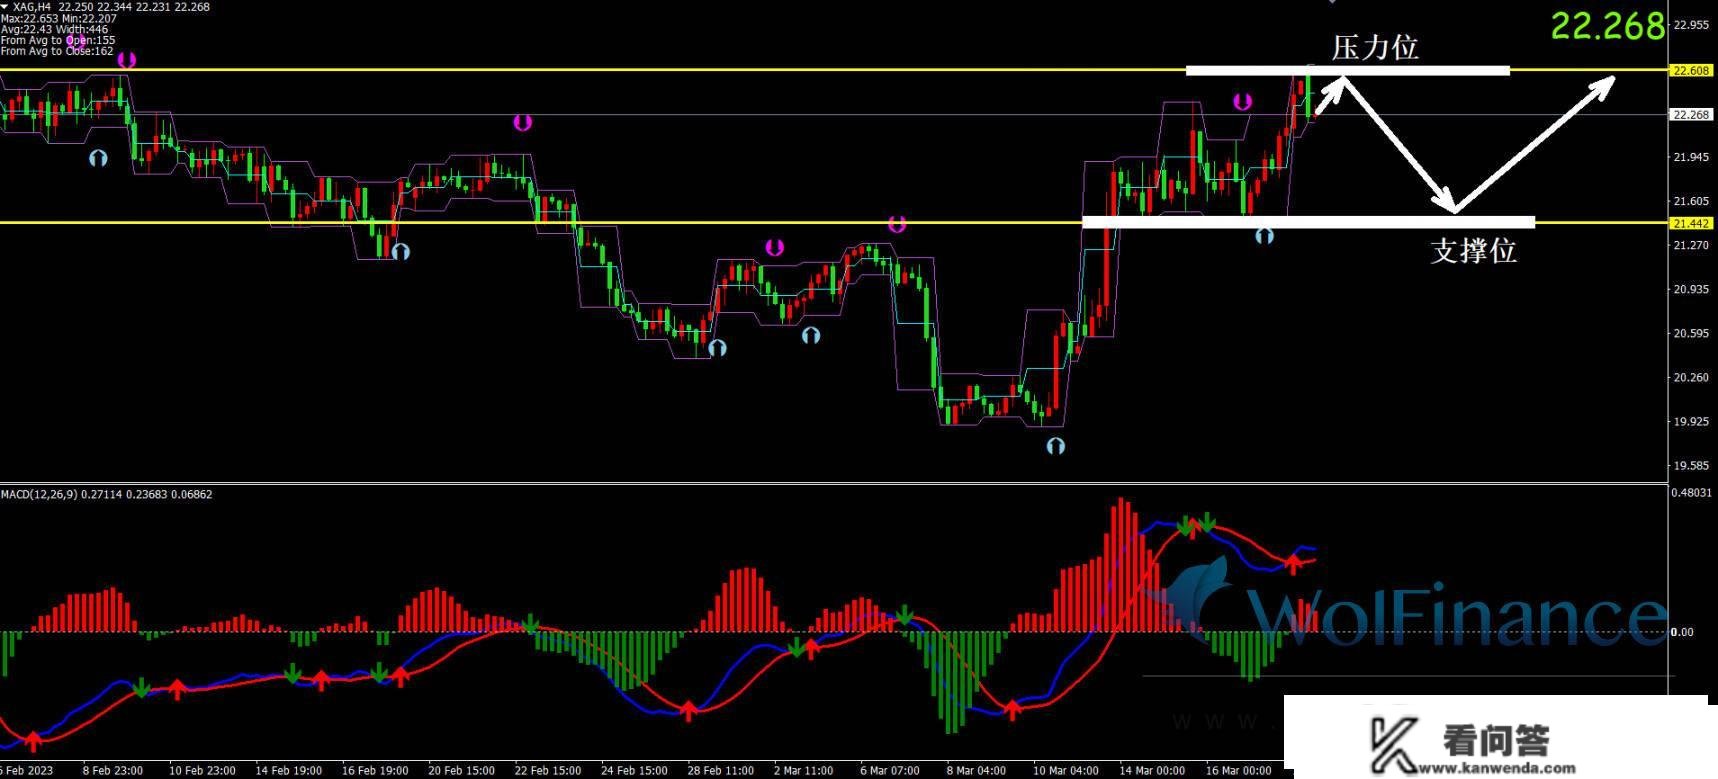The width and height of the screenshot is (1718, 779).
Task: Click the 22.955 price axis label
Action: pyautogui.click(x=1691, y=25)
